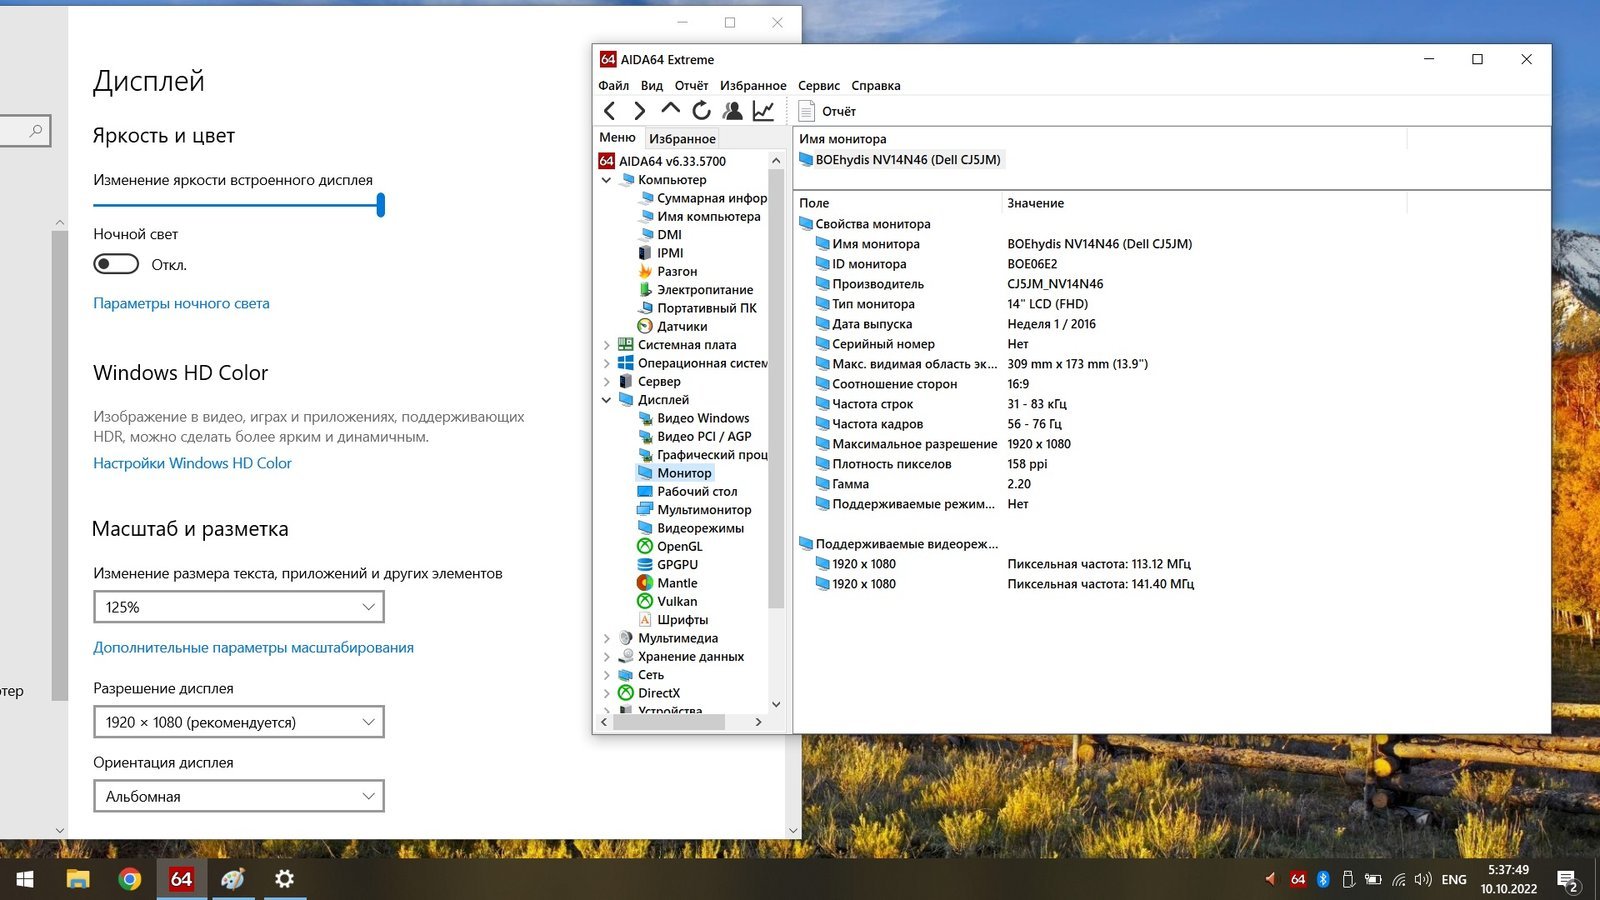Image resolution: width=1600 pixels, height=900 pixels.
Task: Select Видео PCI / AGP tree item
Action: (x=694, y=436)
